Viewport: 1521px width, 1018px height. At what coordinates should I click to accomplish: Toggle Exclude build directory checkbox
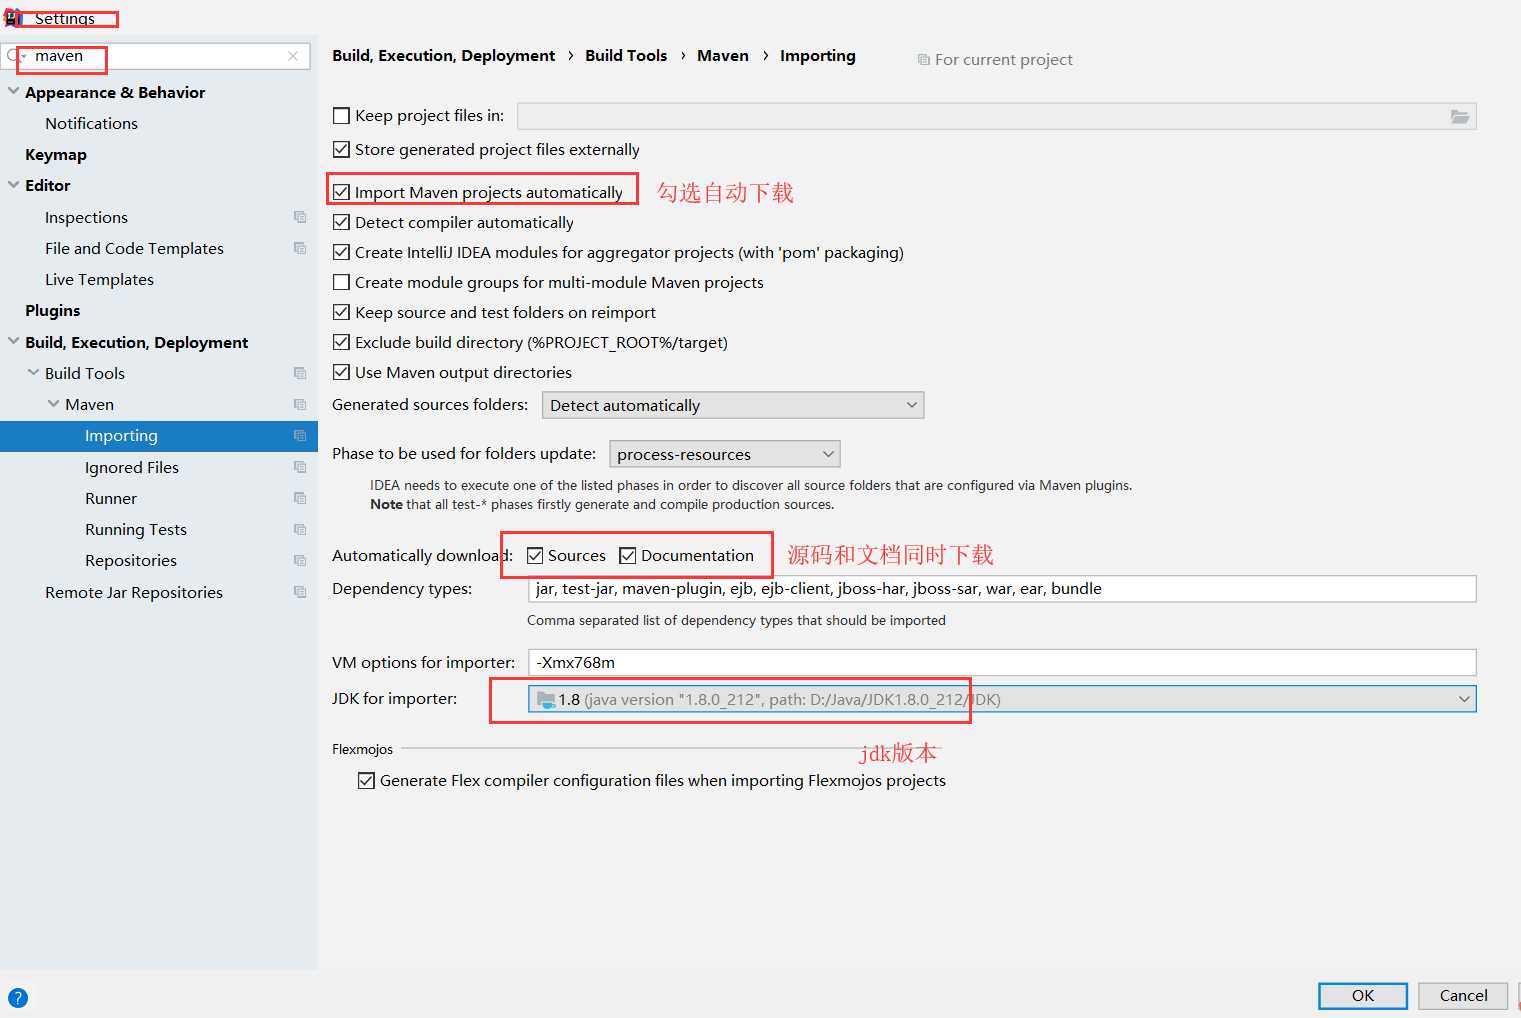click(341, 342)
